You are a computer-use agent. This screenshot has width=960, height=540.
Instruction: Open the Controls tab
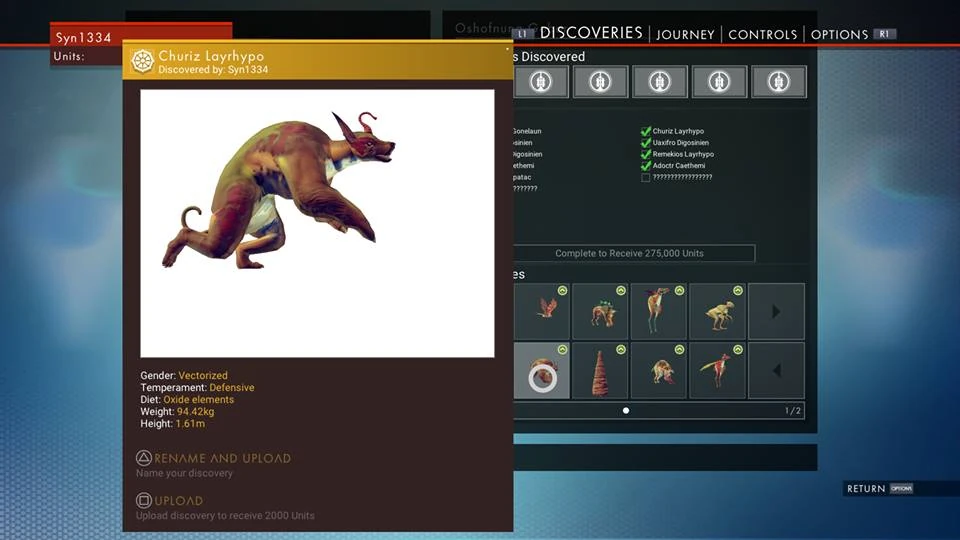tap(763, 35)
